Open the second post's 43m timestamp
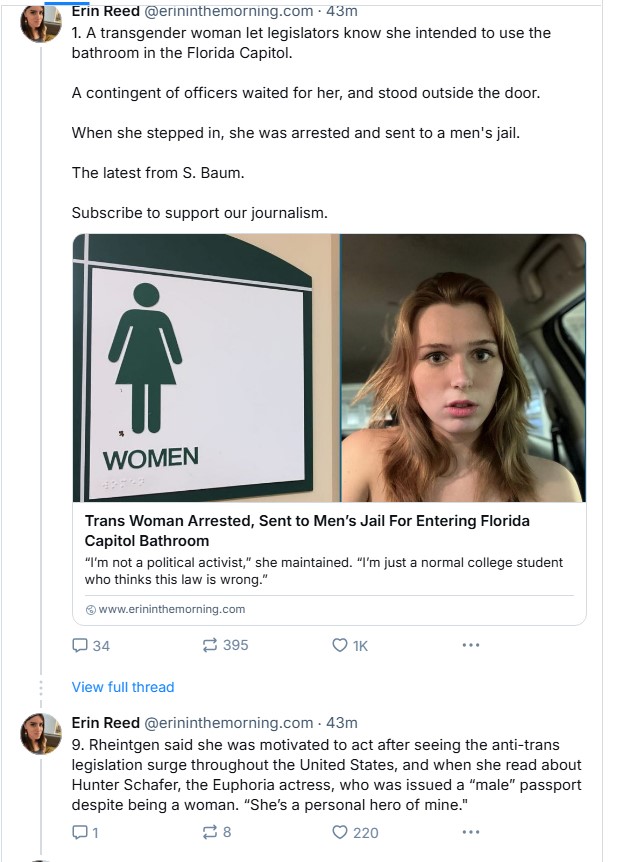 [x=342, y=722]
